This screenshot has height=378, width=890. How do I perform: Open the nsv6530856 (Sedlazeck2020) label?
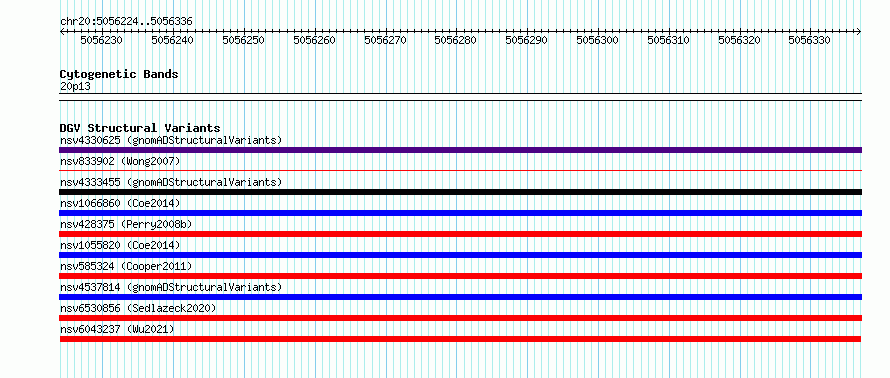pyautogui.click(x=138, y=308)
